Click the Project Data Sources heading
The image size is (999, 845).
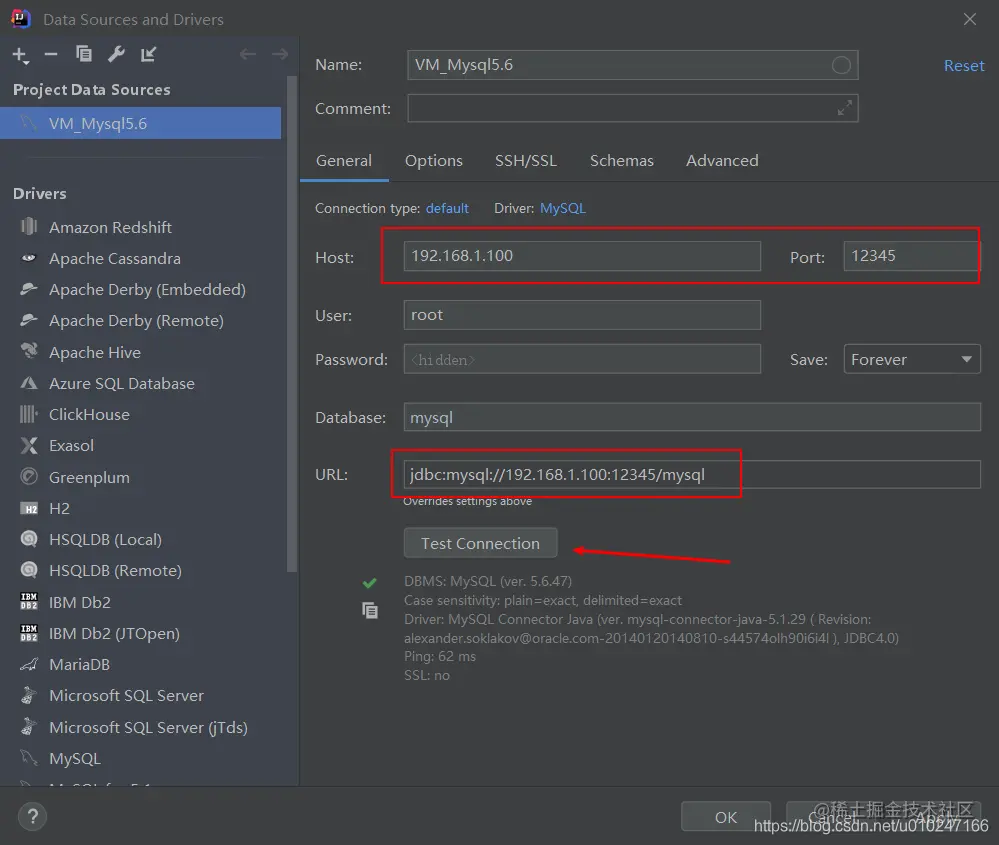92,90
